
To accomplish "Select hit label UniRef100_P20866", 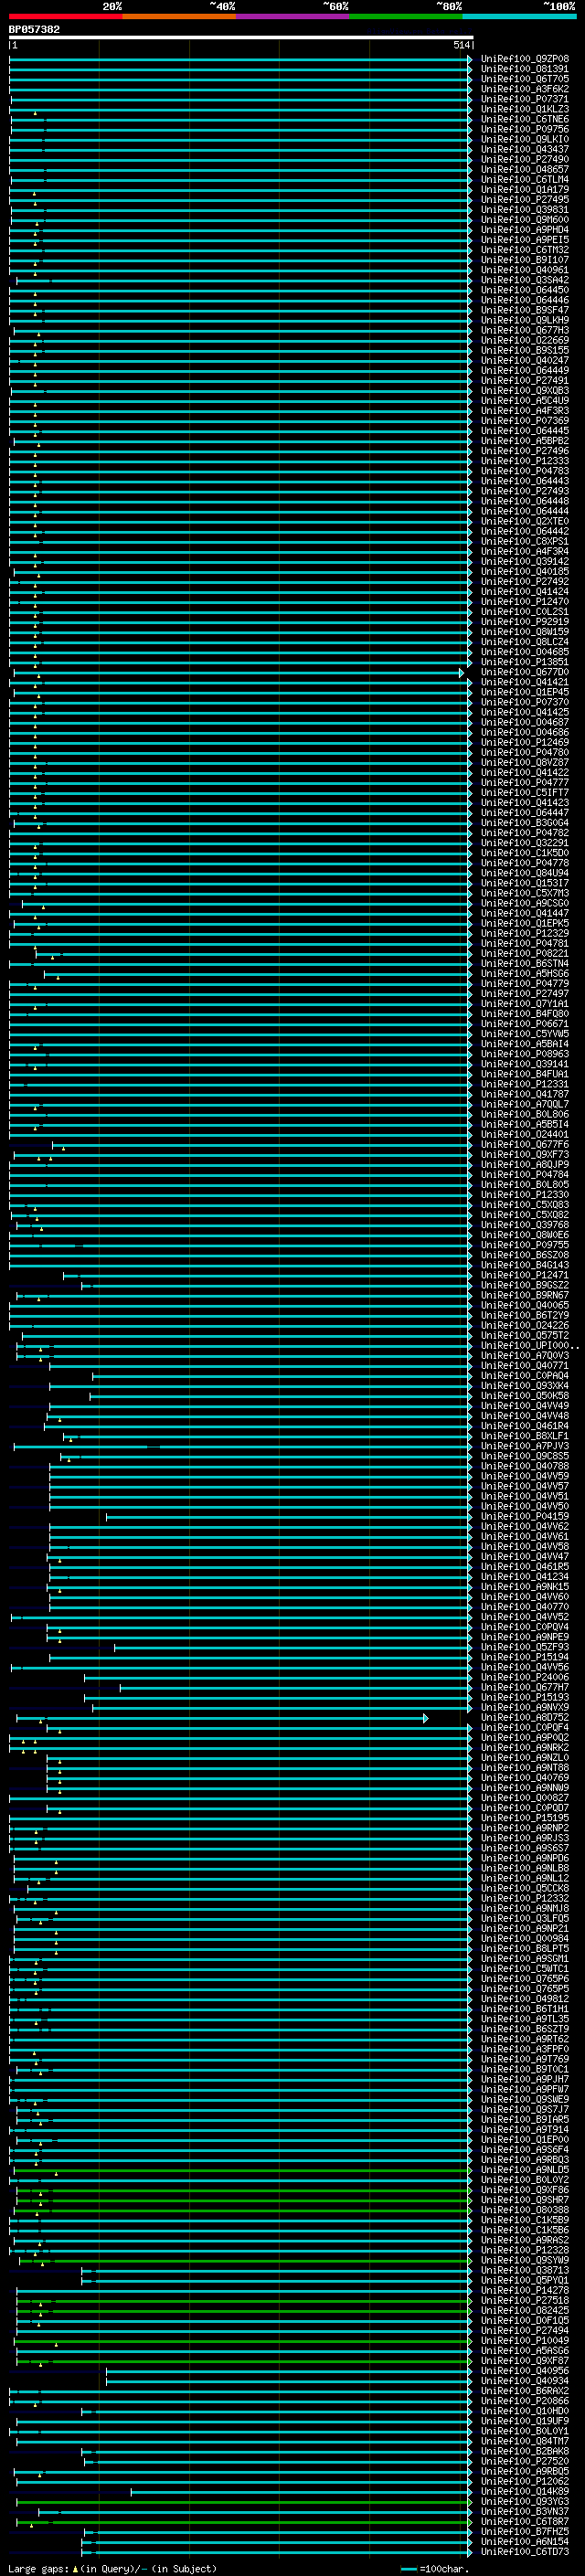I will 525,2401.
